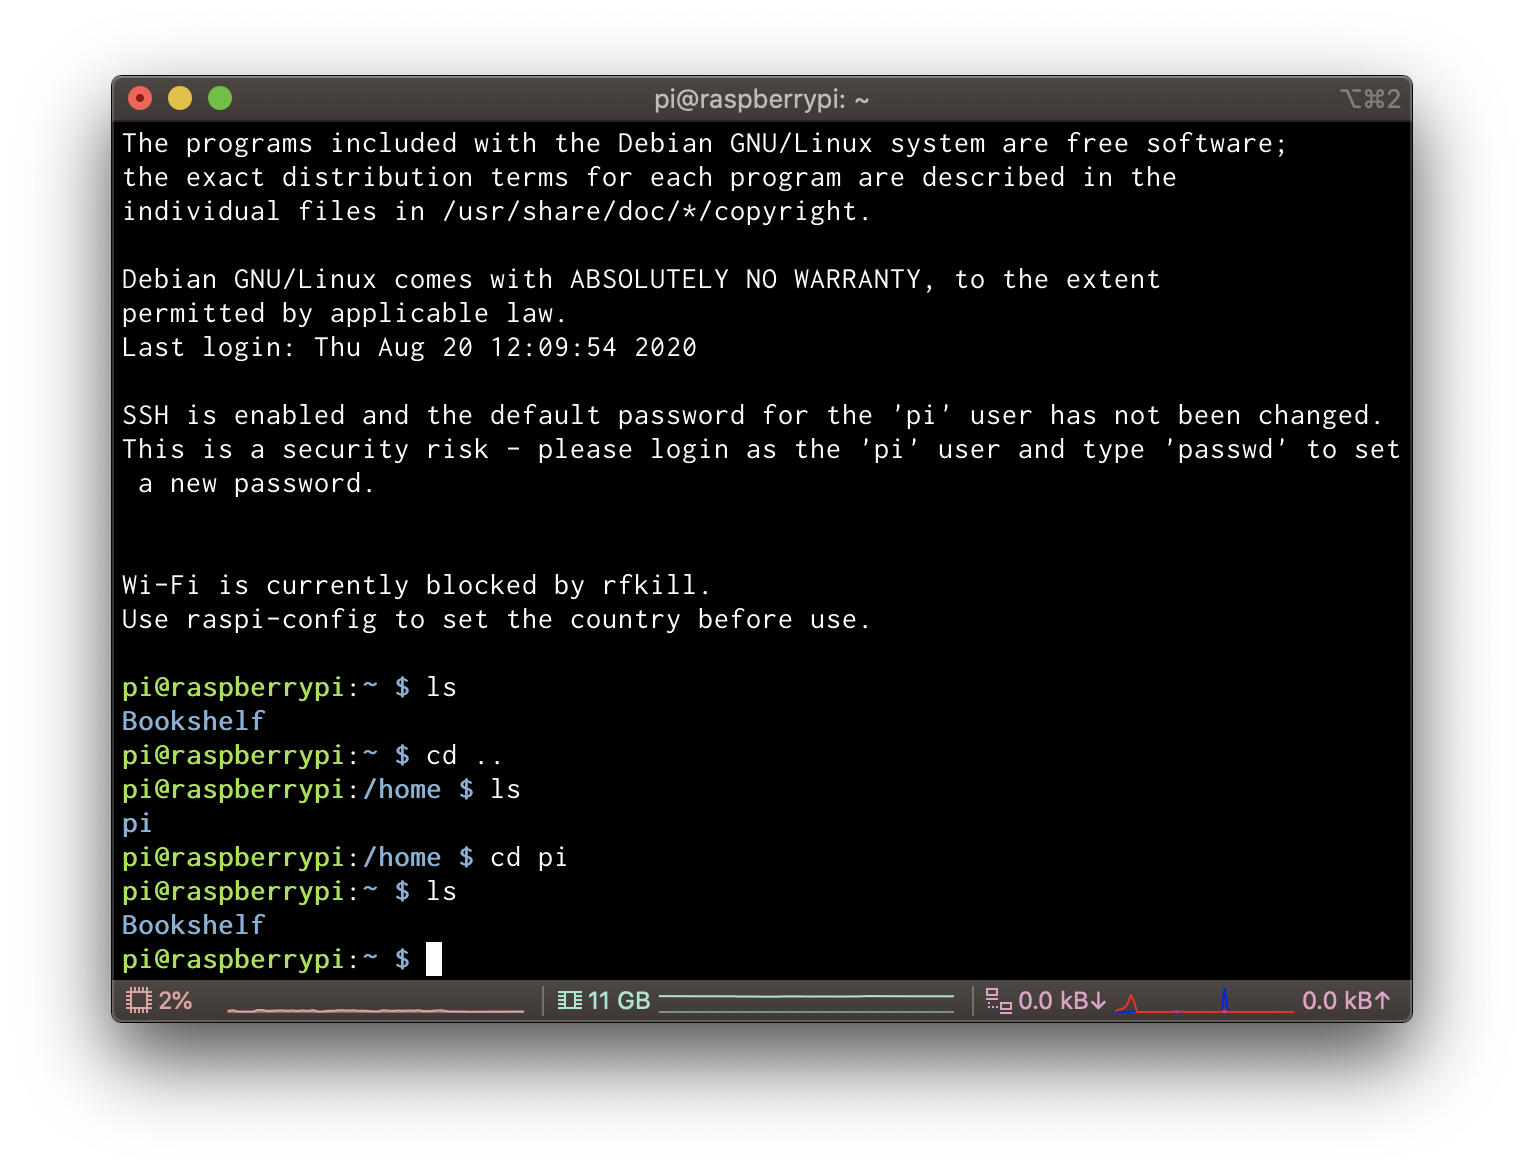This screenshot has width=1524, height=1170.
Task: Click the terminal cursor block at prompt
Action: pos(434,959)
